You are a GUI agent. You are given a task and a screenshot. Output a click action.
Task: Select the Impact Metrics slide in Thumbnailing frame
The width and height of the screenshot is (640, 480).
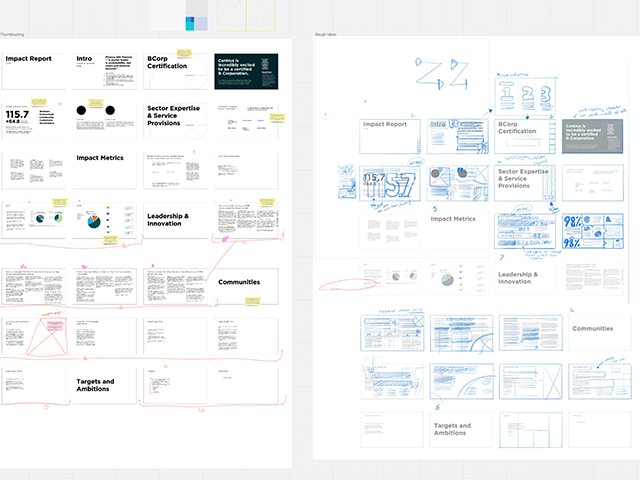(104, 171)
